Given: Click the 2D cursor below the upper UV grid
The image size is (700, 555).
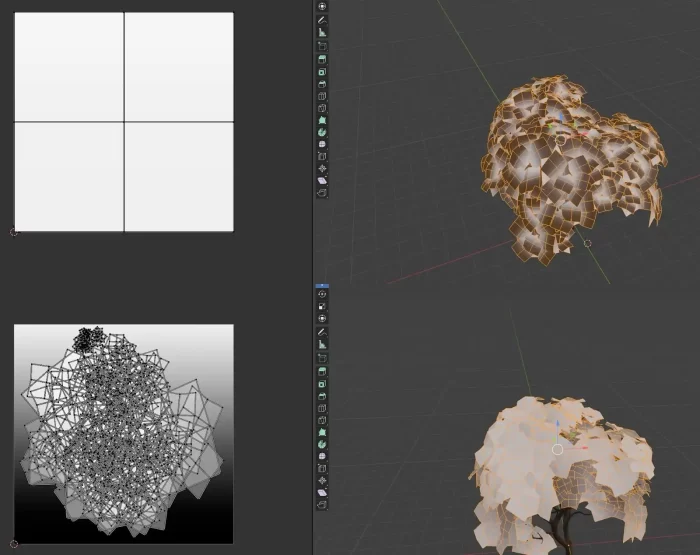Looking at the screenshot, I should tap(13, 232).
